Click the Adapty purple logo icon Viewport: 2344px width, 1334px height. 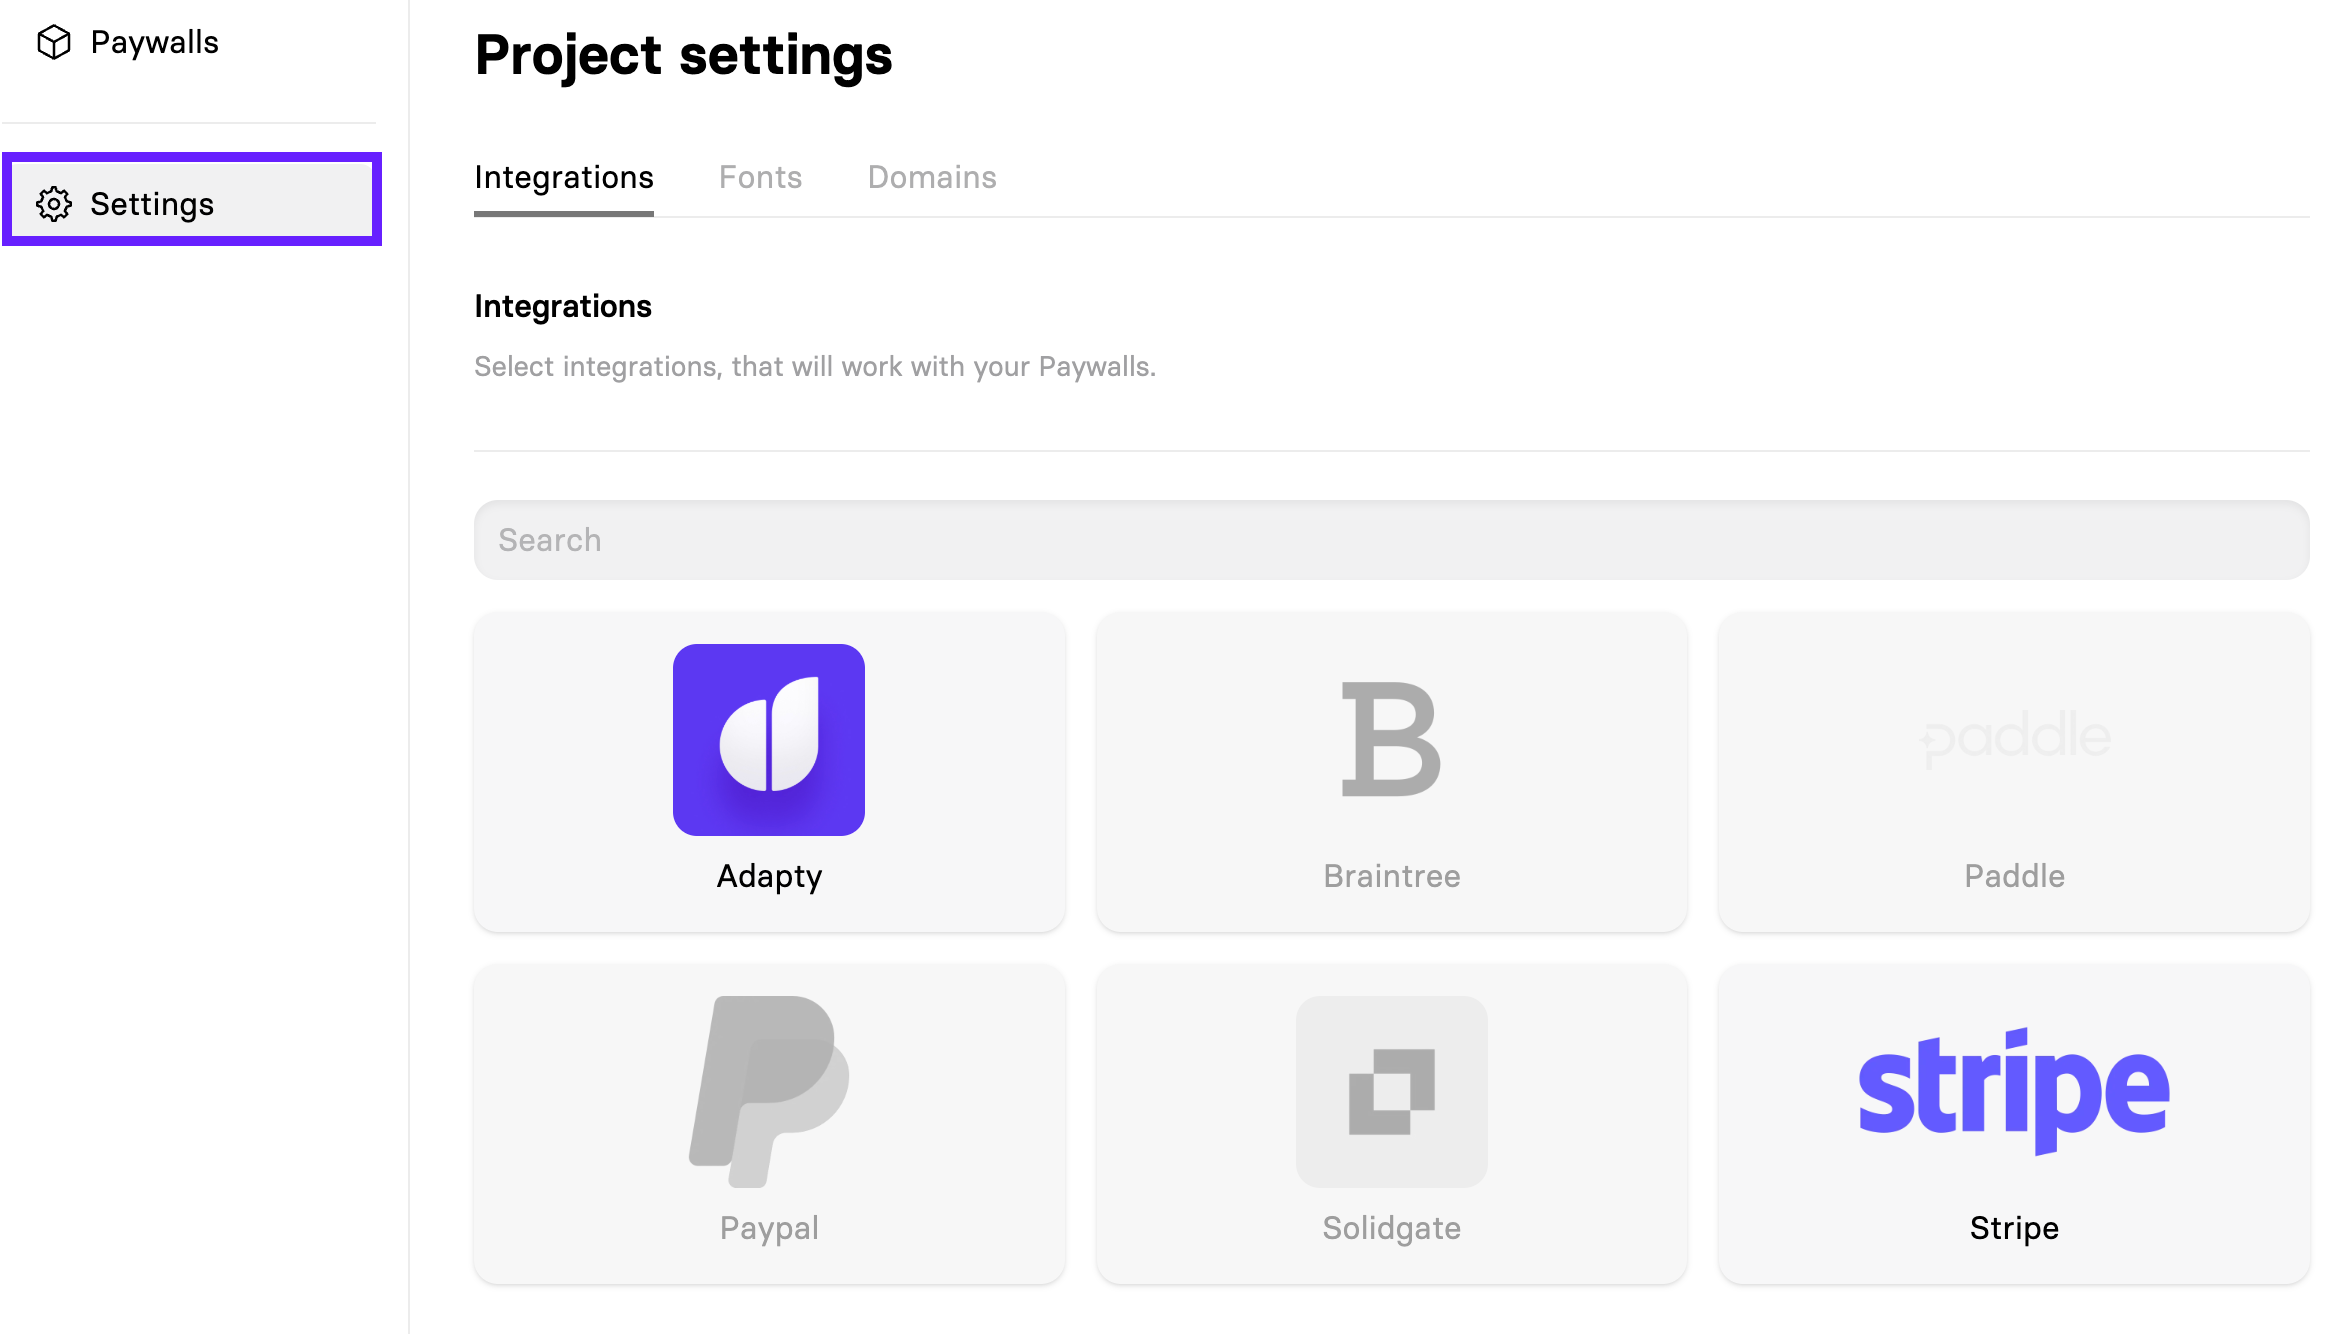pos(768,739)
